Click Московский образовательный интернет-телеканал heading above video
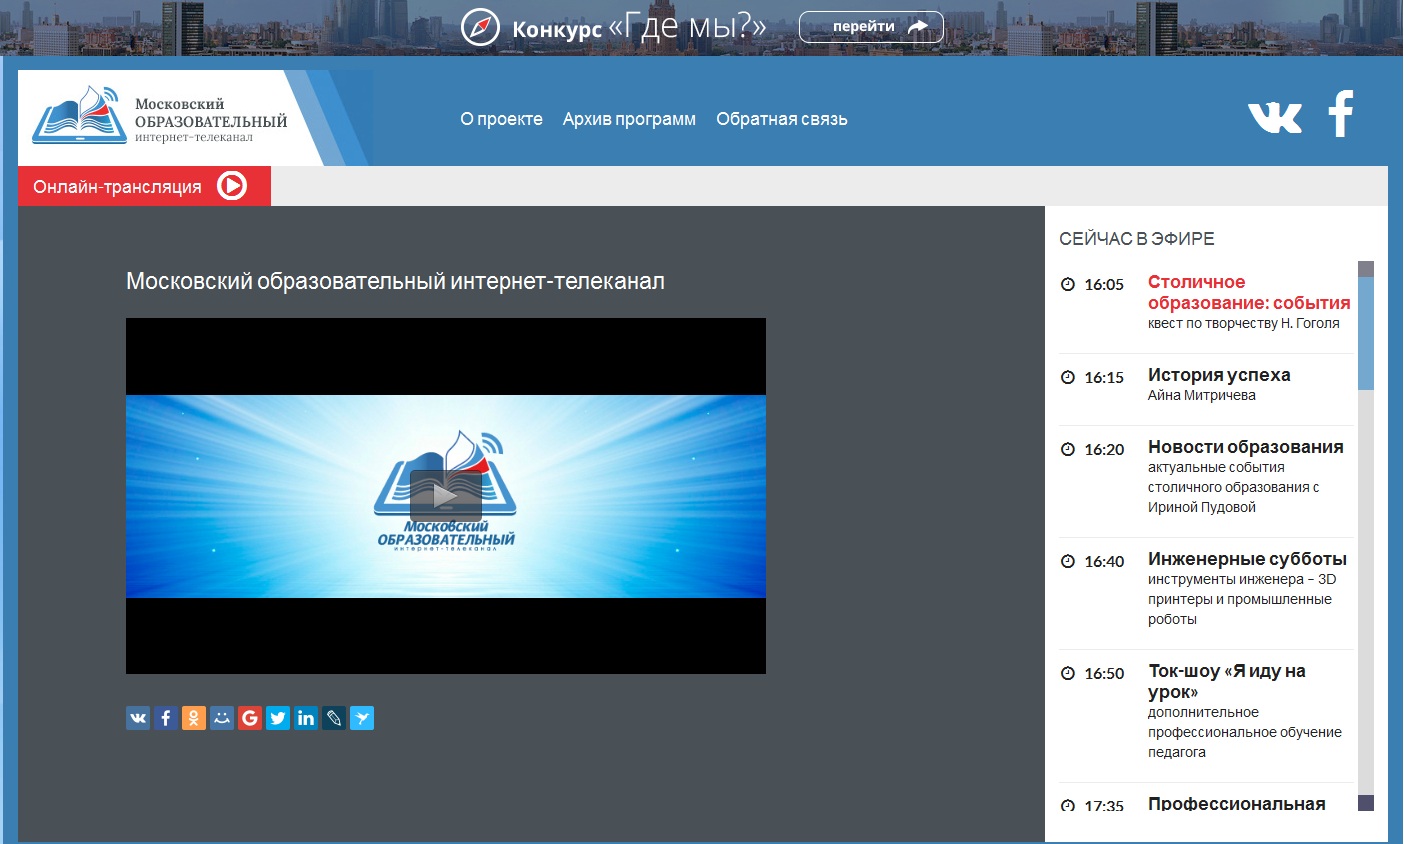This screenshot has height=844, width=1404. tap(395, 282)
